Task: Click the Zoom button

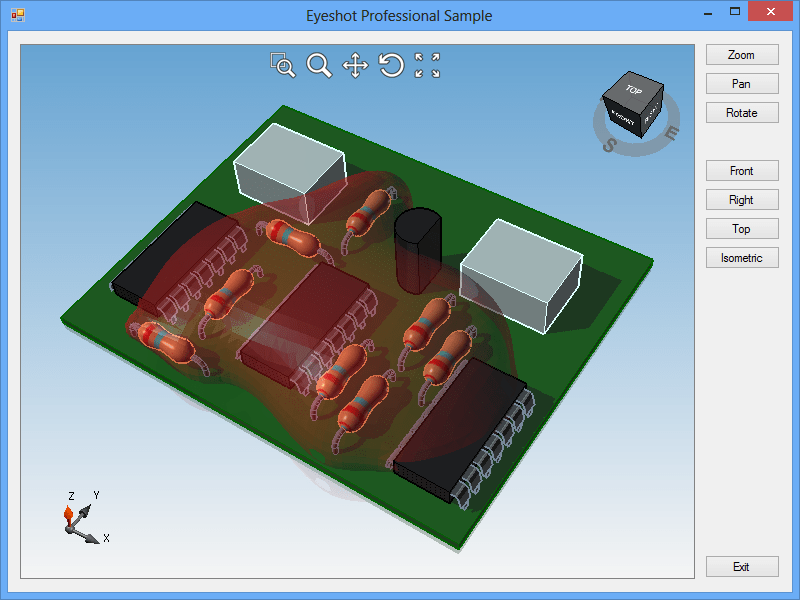Action: (742, 55)
